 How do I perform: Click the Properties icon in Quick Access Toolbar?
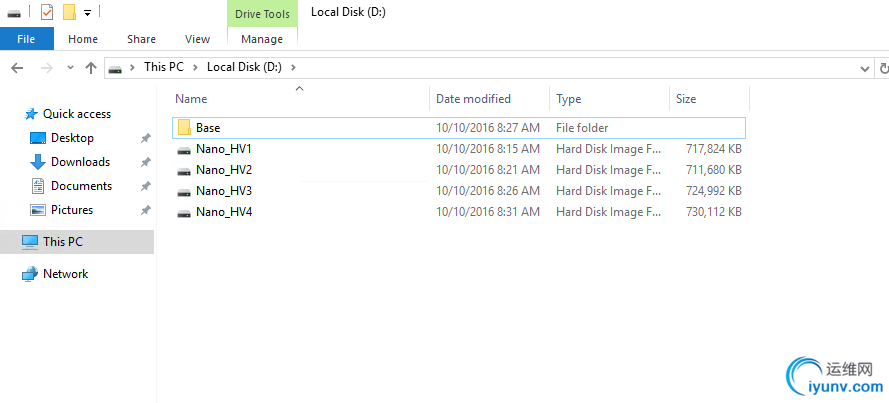point(47,12)
